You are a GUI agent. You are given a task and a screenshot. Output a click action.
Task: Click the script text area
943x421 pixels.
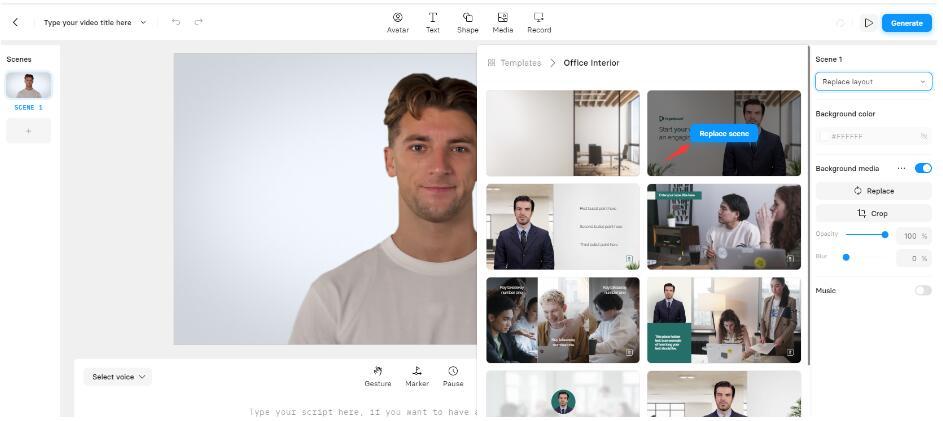[x=361, y=412]
